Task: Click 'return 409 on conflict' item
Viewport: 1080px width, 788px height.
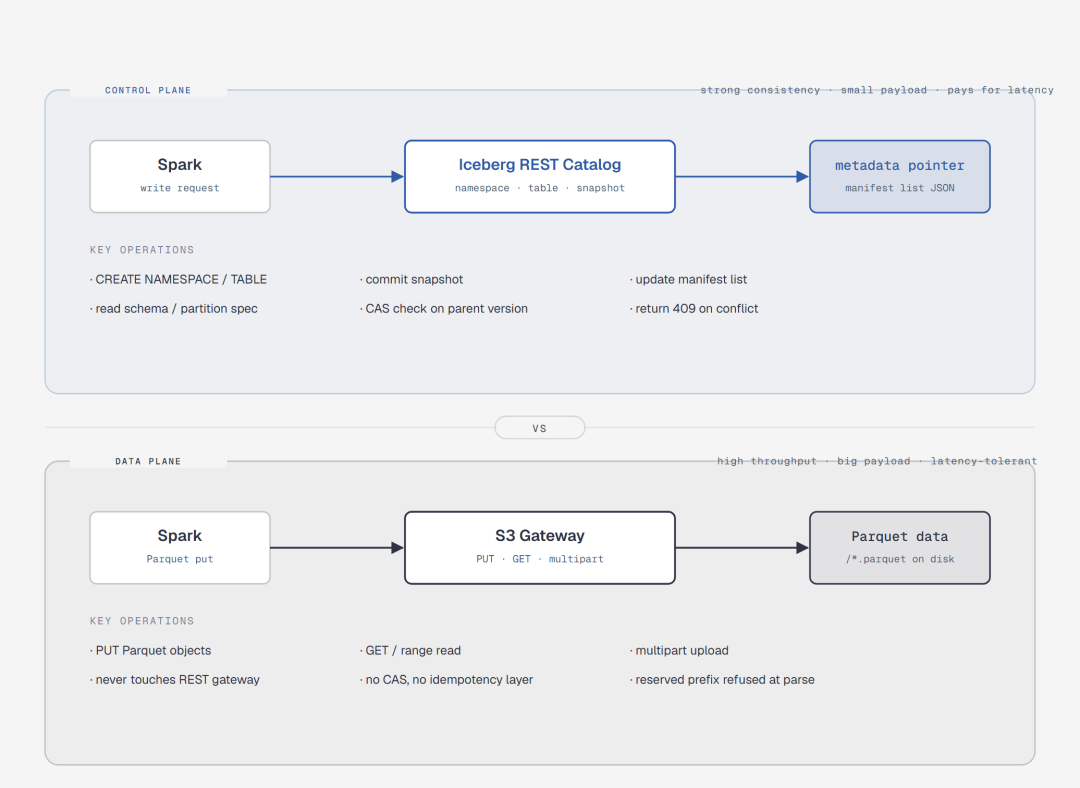Action: click(694, 309)
